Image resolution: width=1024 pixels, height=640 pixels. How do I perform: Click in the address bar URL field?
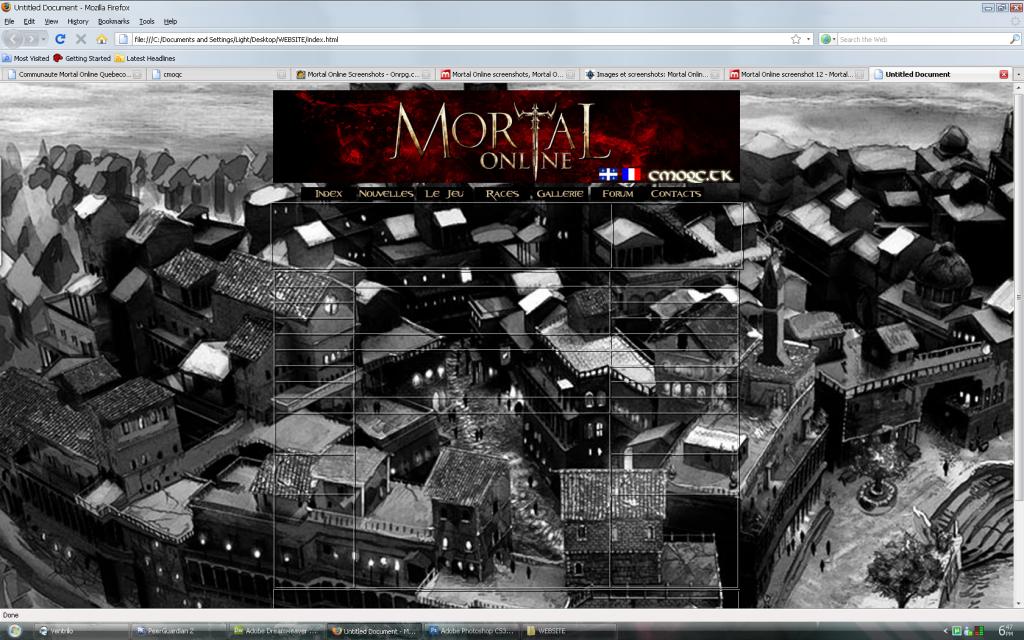point(460,39)
